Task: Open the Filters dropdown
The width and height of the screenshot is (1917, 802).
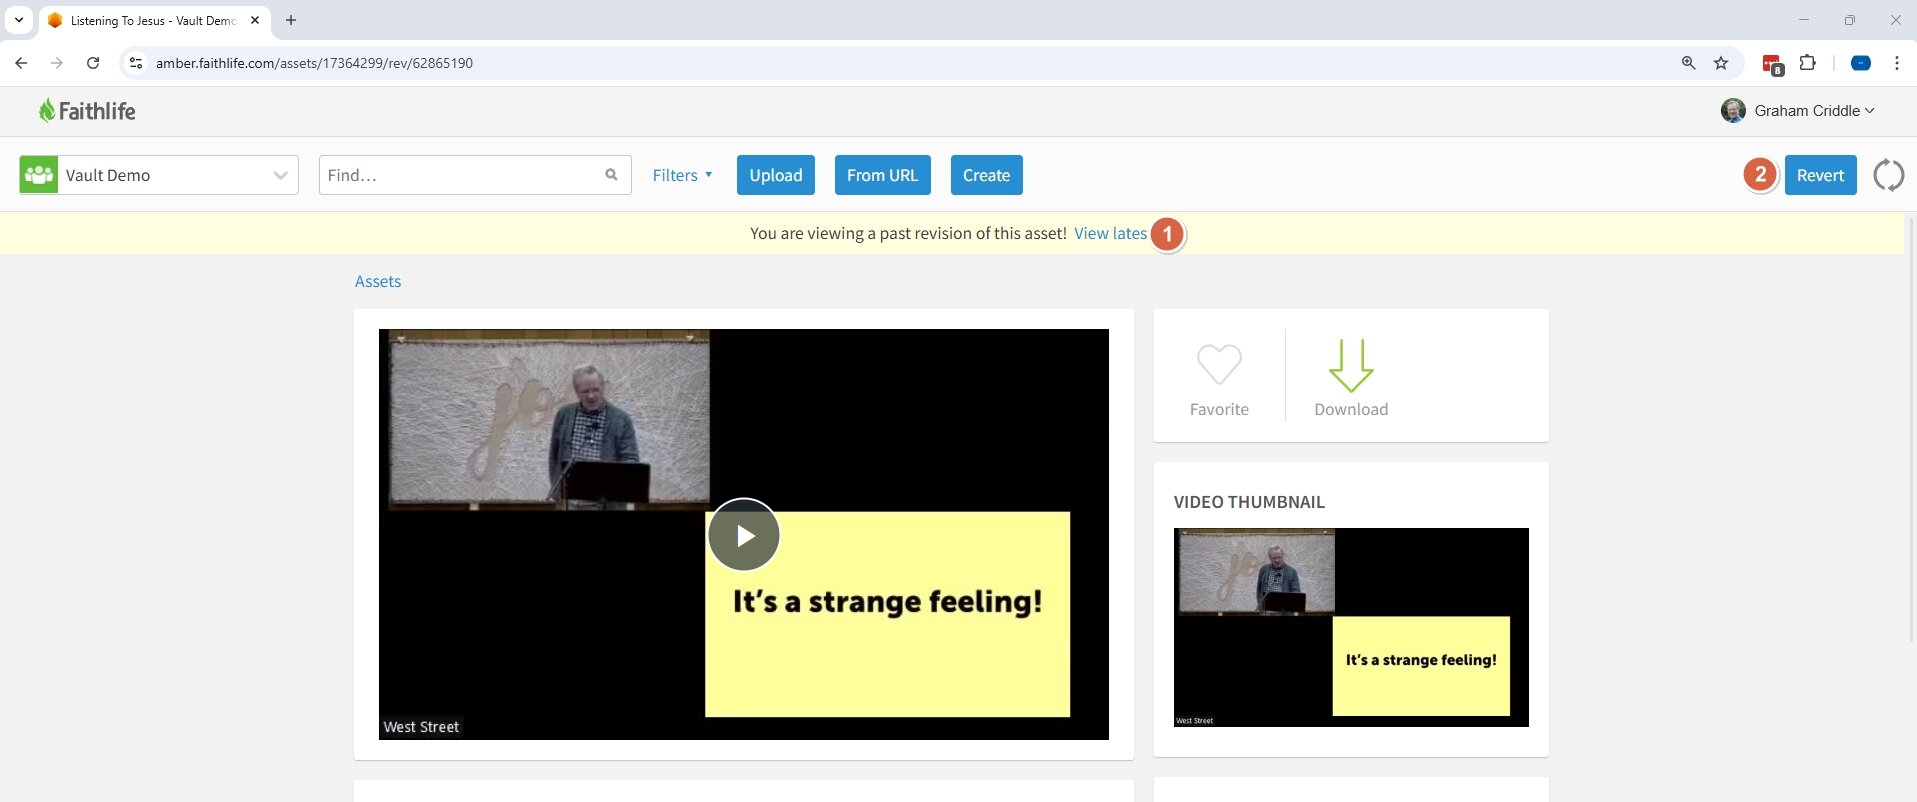Action: (x=682, y=175)
